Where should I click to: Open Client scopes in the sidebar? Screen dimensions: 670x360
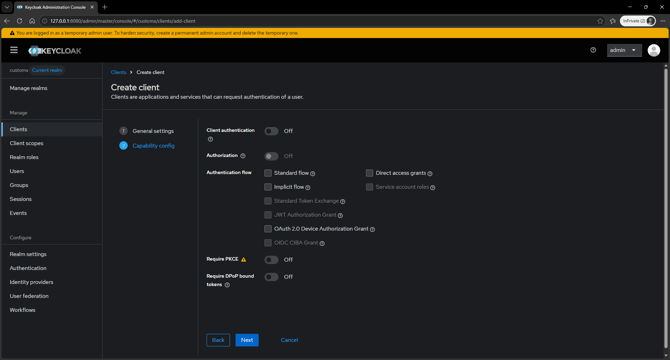52,143
